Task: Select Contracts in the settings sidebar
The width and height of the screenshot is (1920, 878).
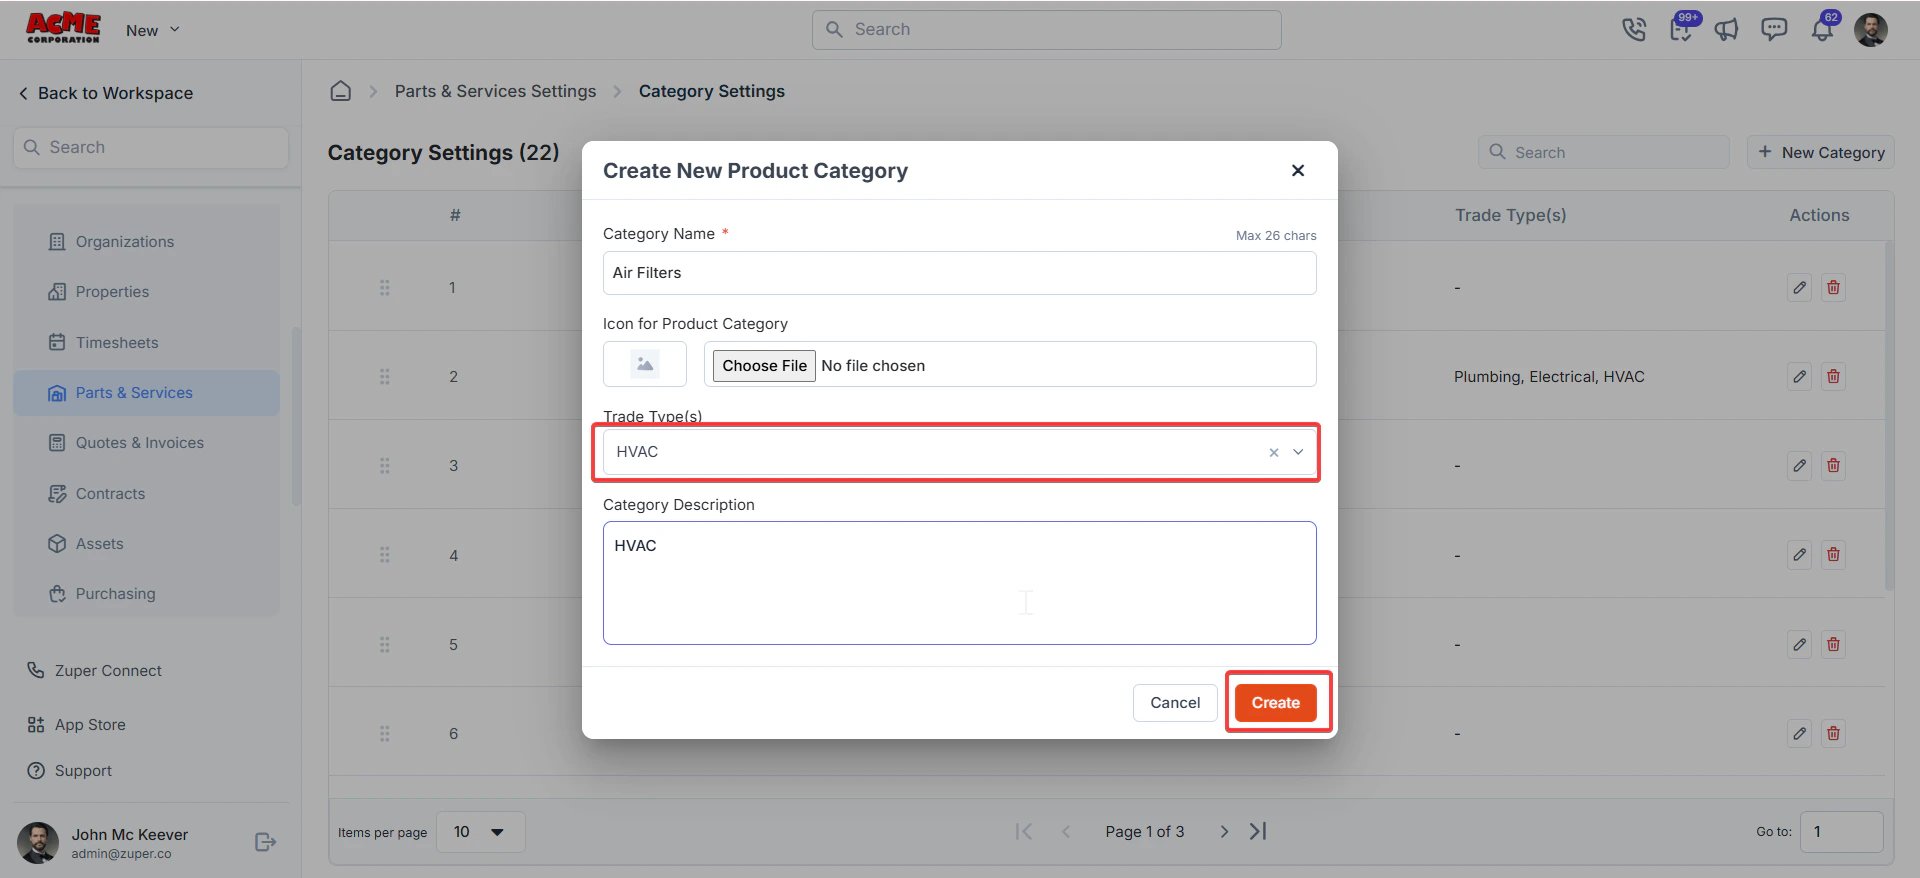Action: [x=110, y=494]
